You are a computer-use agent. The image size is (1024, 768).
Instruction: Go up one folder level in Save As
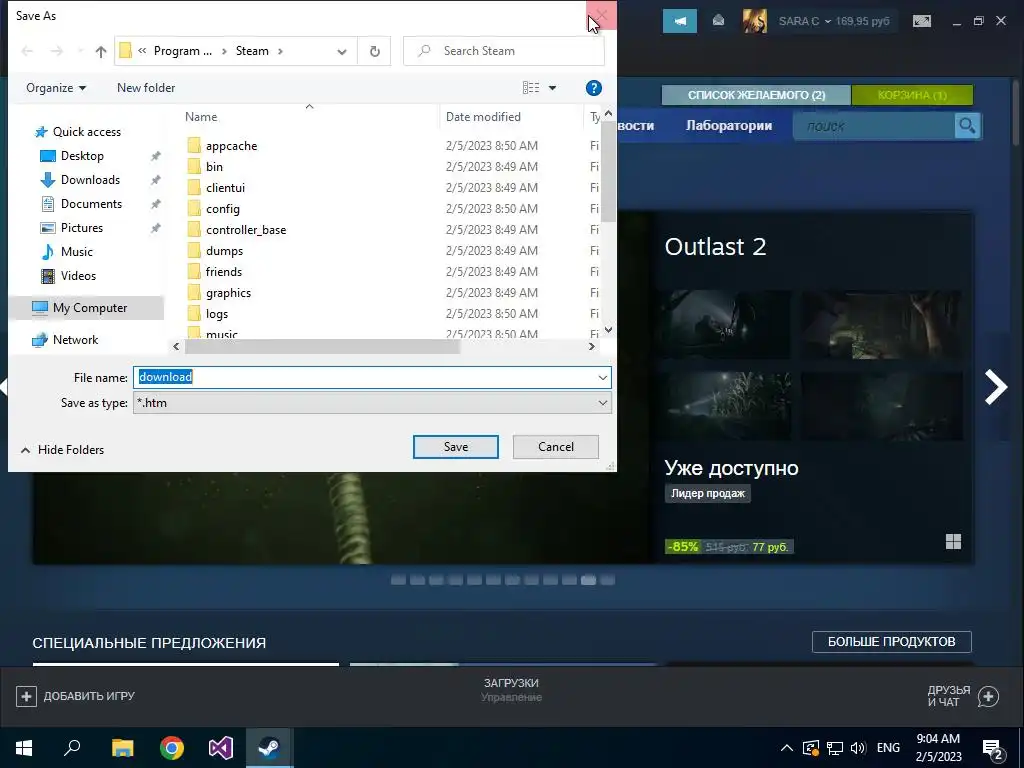click(101, 51)
